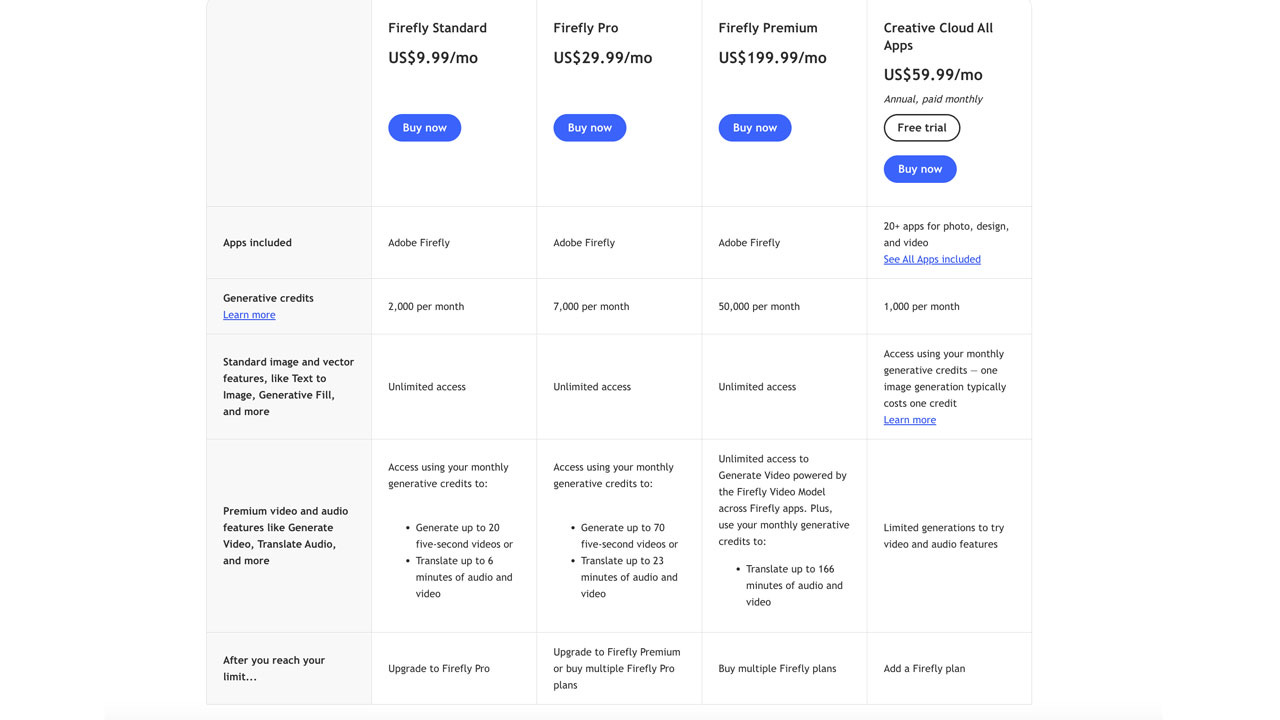Select the Buy multiple Firefly plans text
The image size is (1280, 720).
click(777, 669)
